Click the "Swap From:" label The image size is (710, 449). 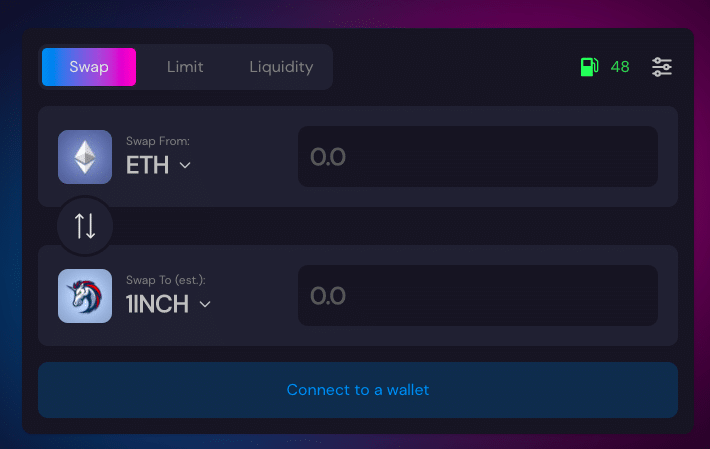point(158,142)
